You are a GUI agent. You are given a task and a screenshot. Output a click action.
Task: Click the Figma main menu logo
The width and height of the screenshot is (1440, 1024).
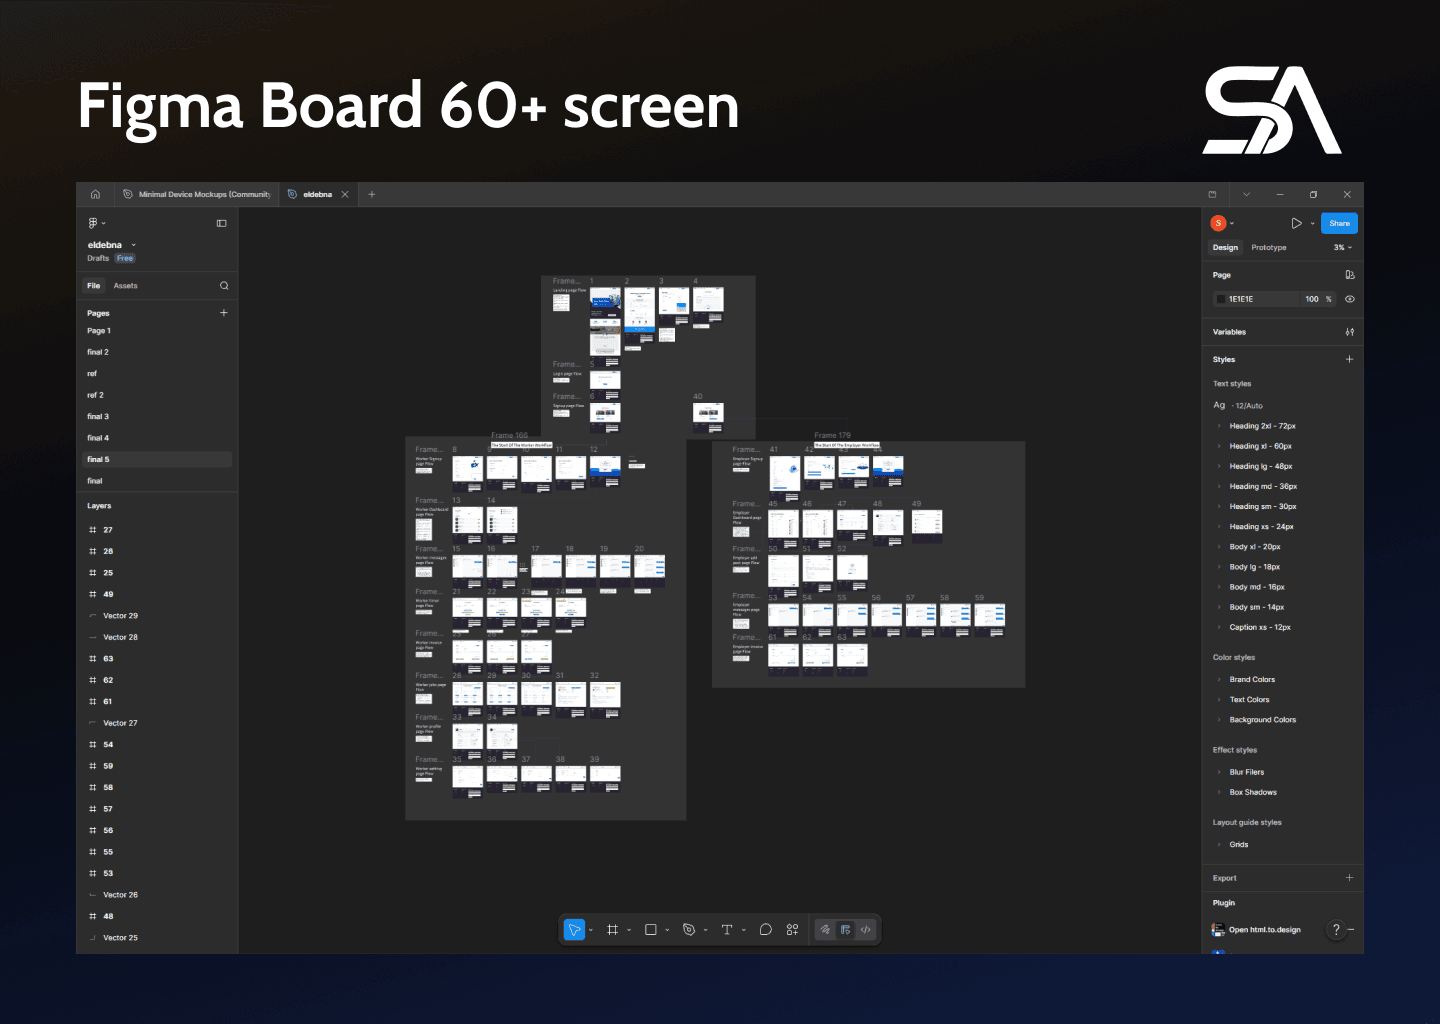point(93,223)
